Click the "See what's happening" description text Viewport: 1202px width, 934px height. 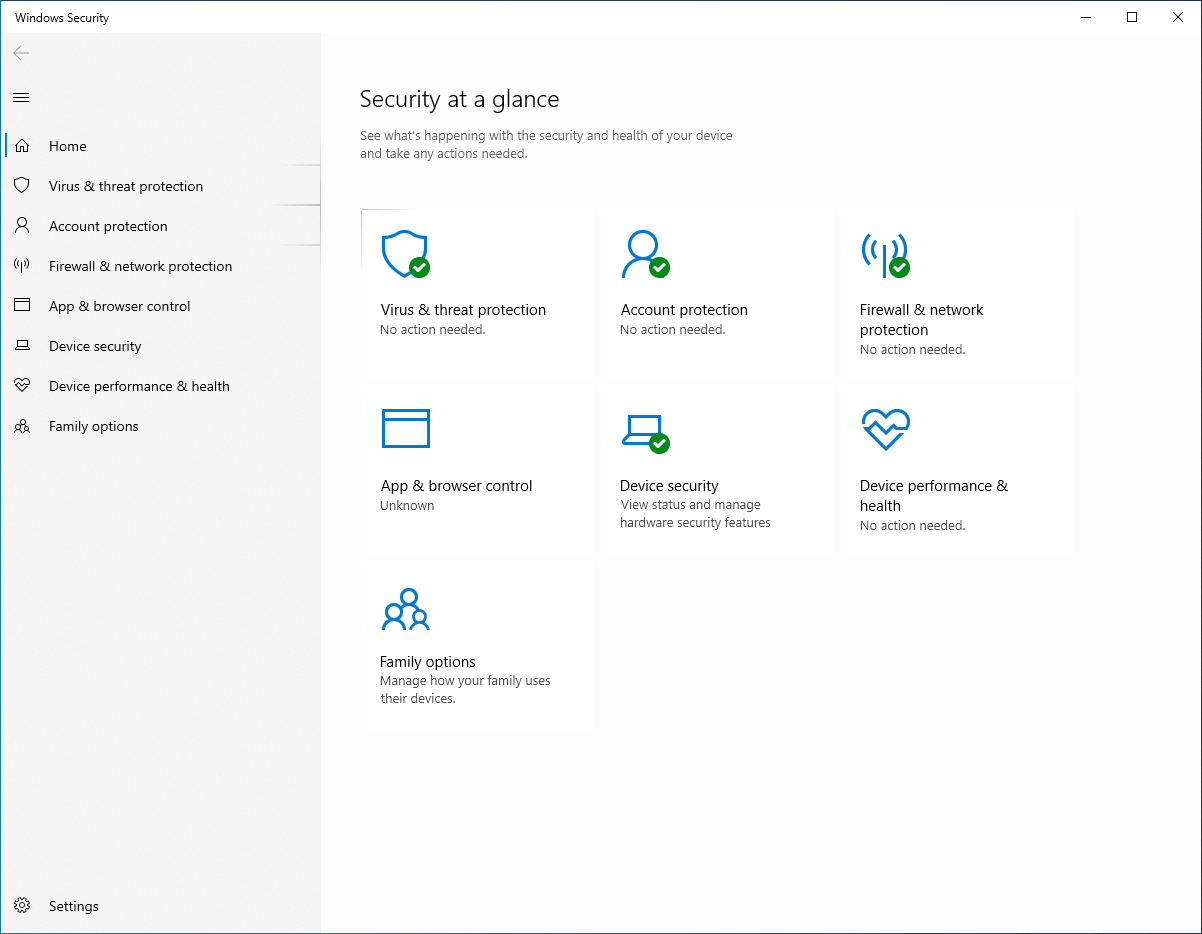pos(546,145)
